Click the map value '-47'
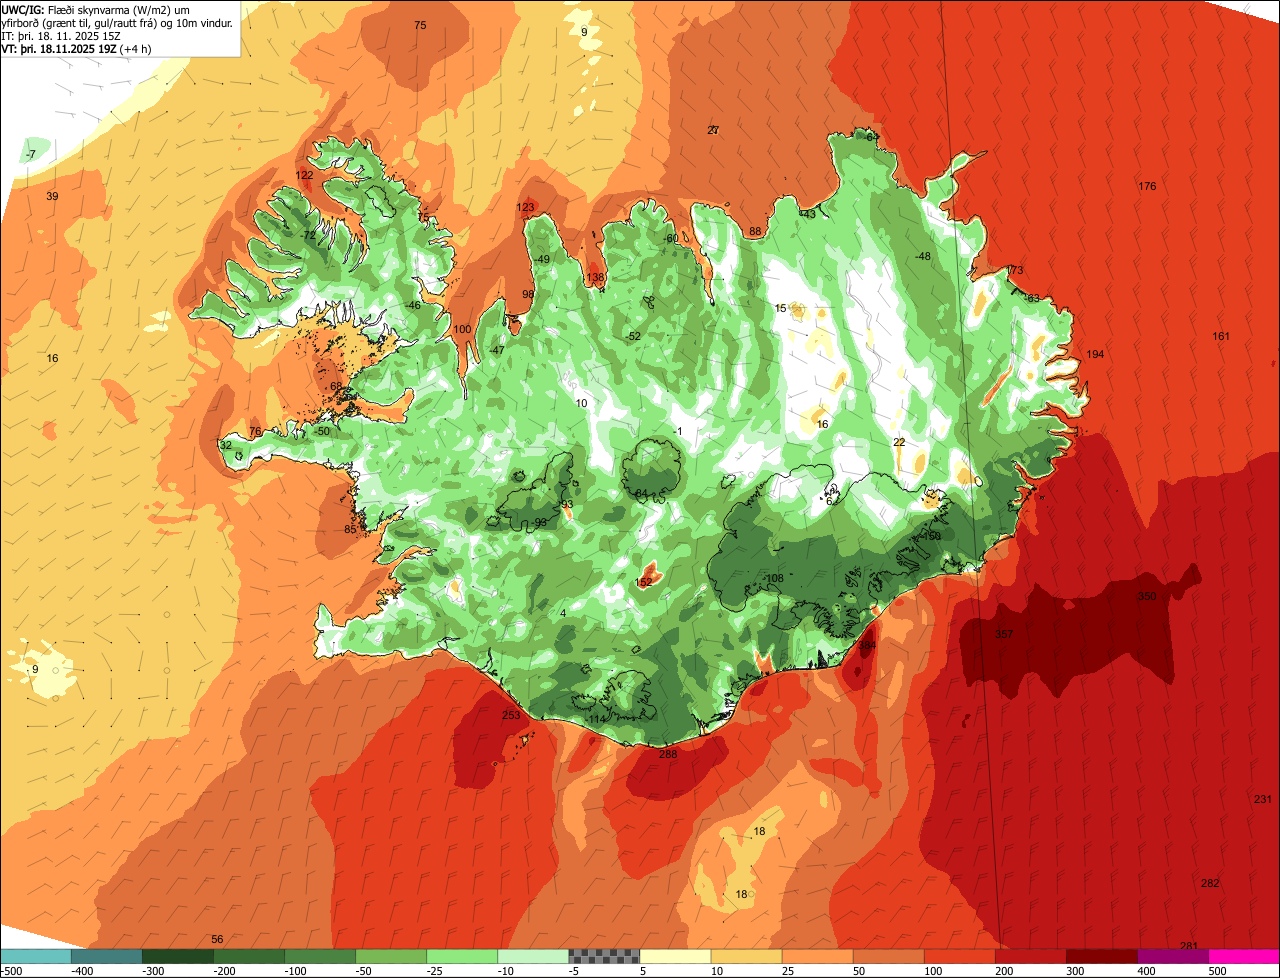The width and height of the screenshot is (1280, 978). click(x=496, y=351)
